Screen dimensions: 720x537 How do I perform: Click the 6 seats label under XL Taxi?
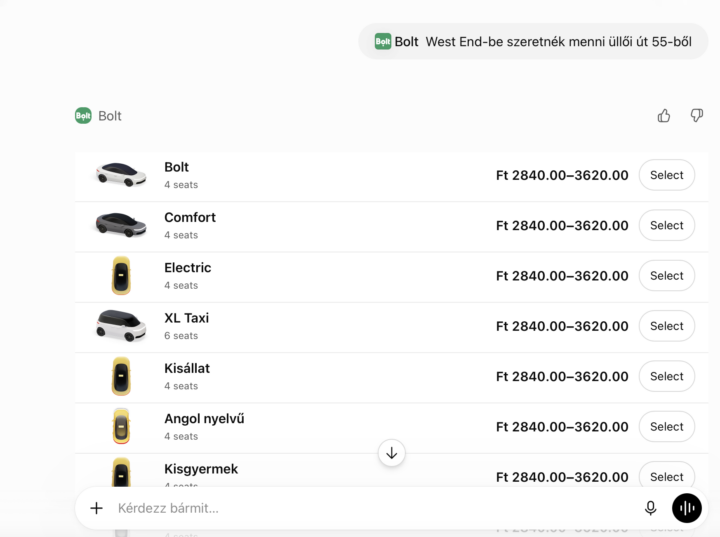tap(181, 336)
